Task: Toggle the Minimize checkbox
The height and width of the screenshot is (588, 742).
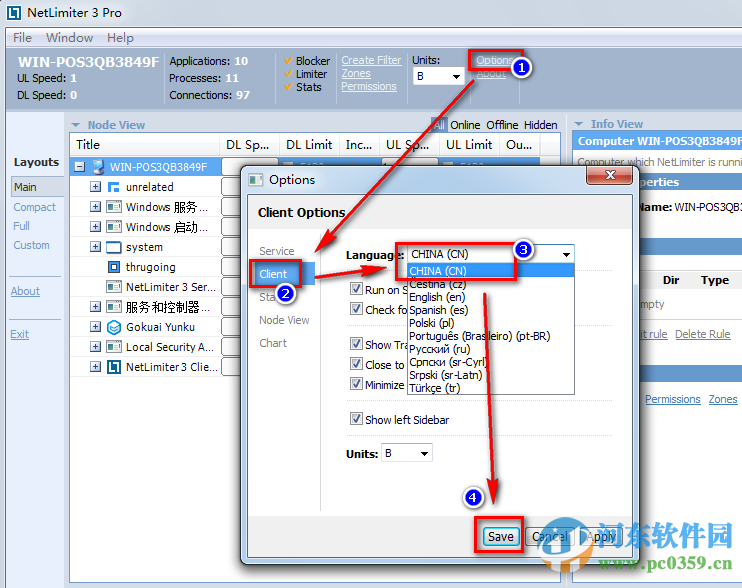Action: point(356,384)
